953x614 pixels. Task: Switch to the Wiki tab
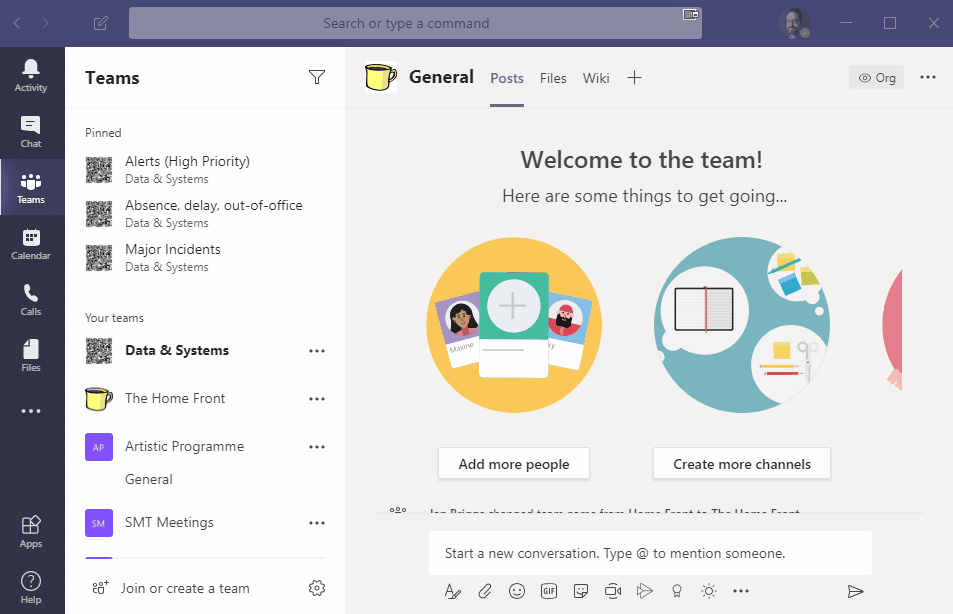[x=596, y=77]
